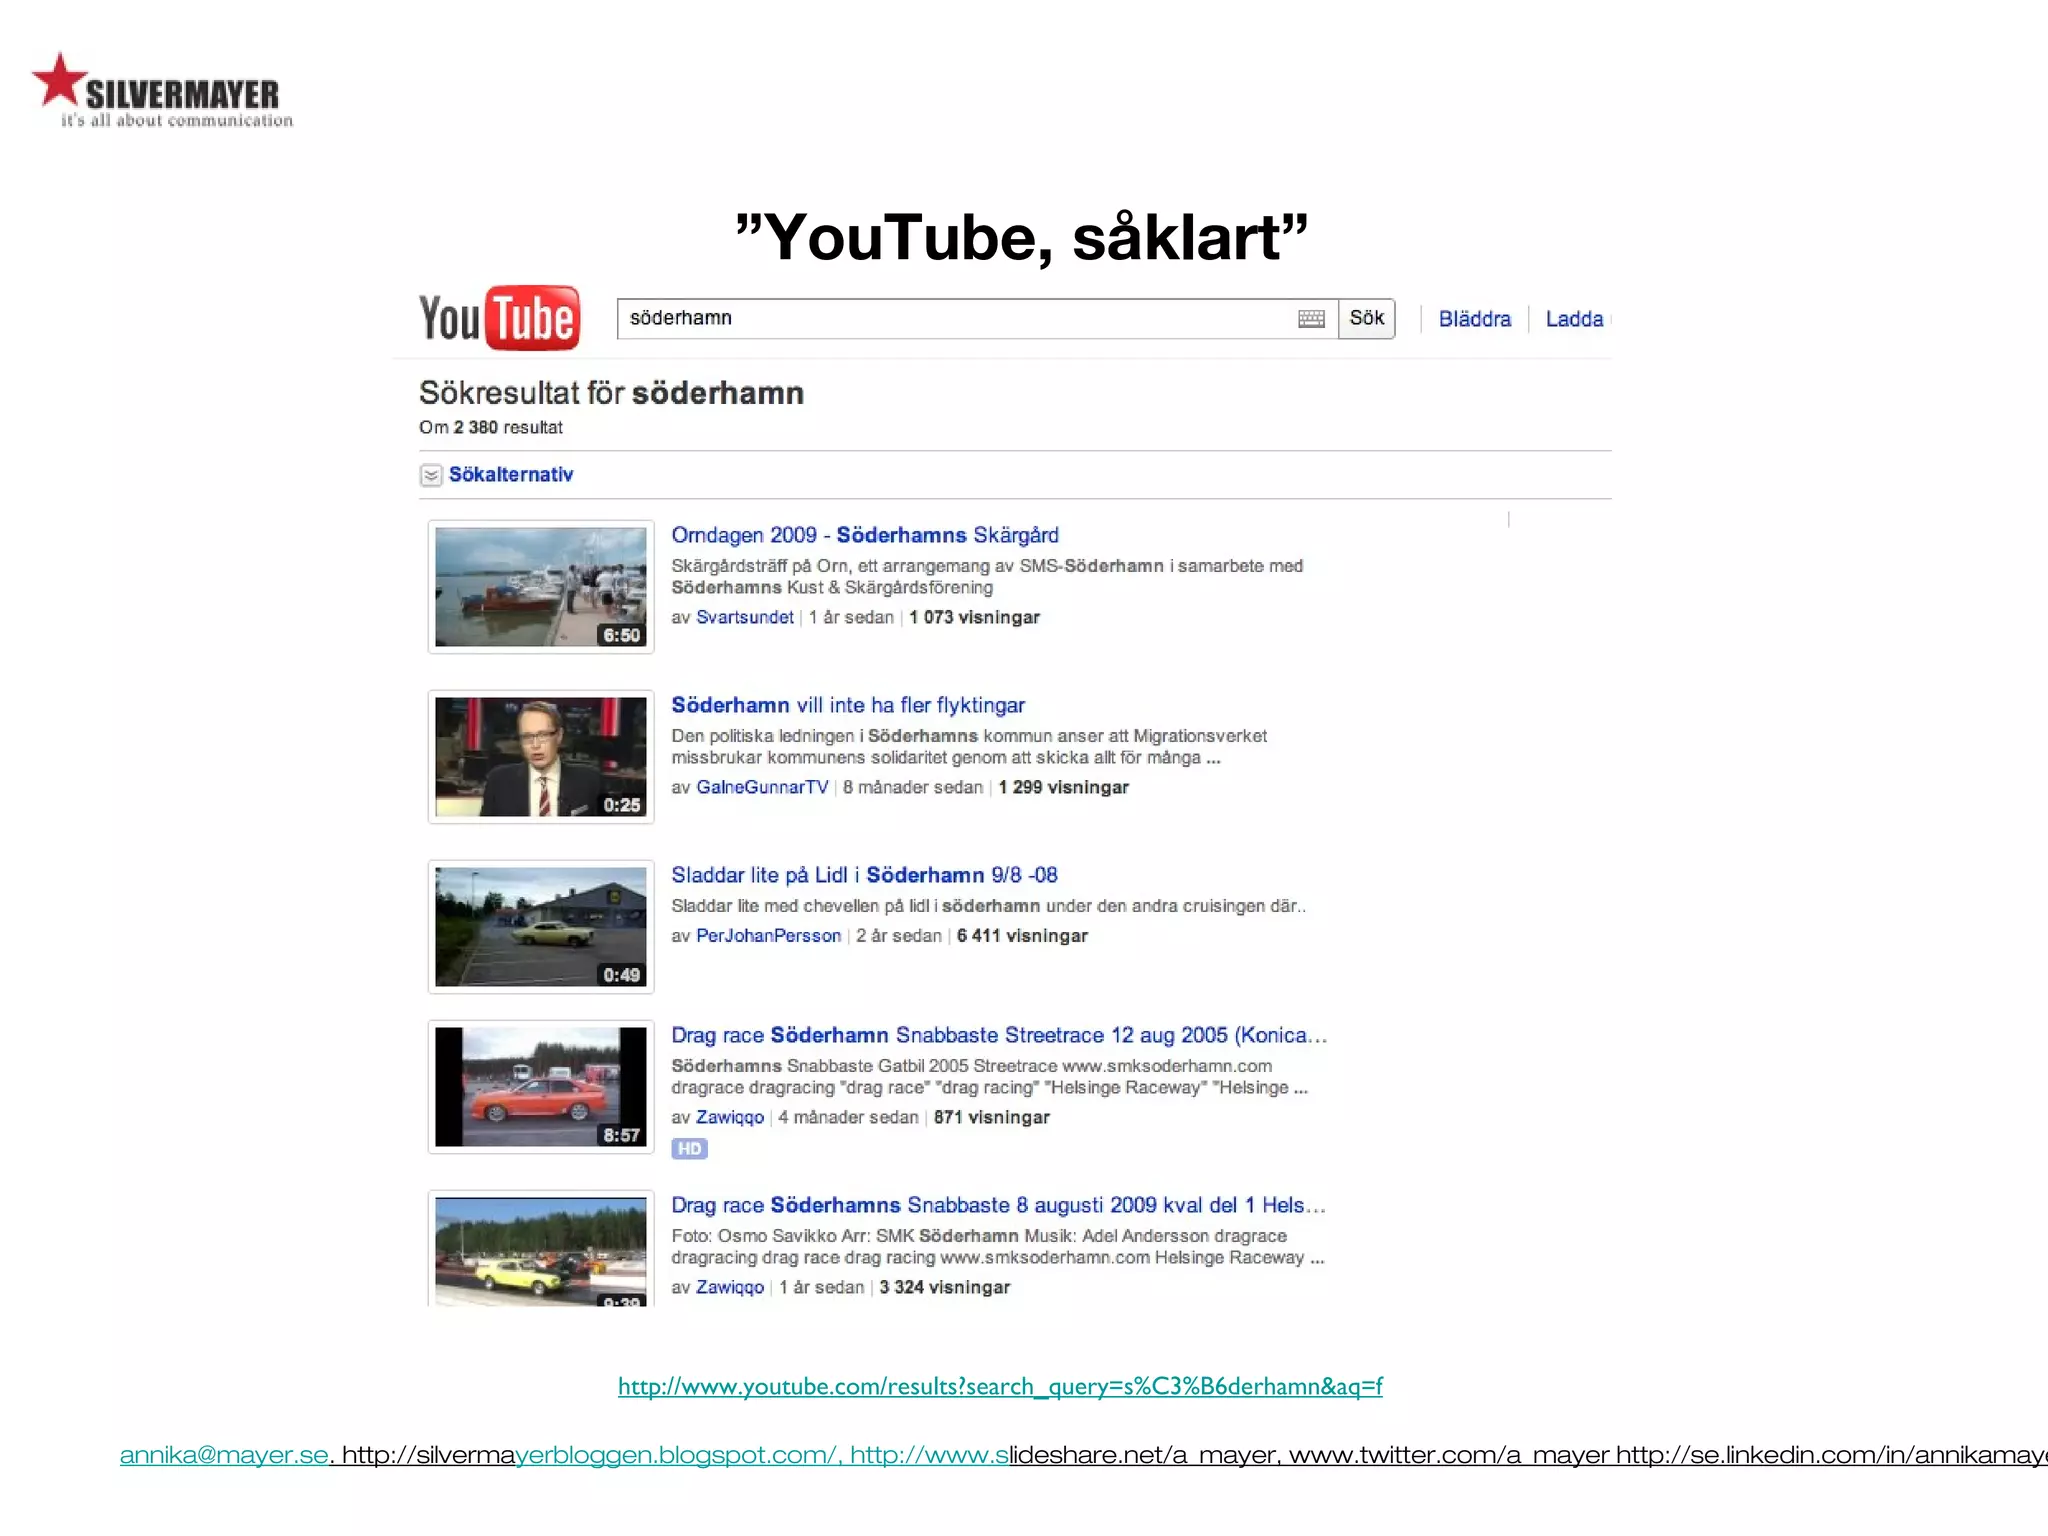This screenshot has height=1536, width=2048.
Task: Open the news anchor video thumbnail
Action: tap(541, 757)
